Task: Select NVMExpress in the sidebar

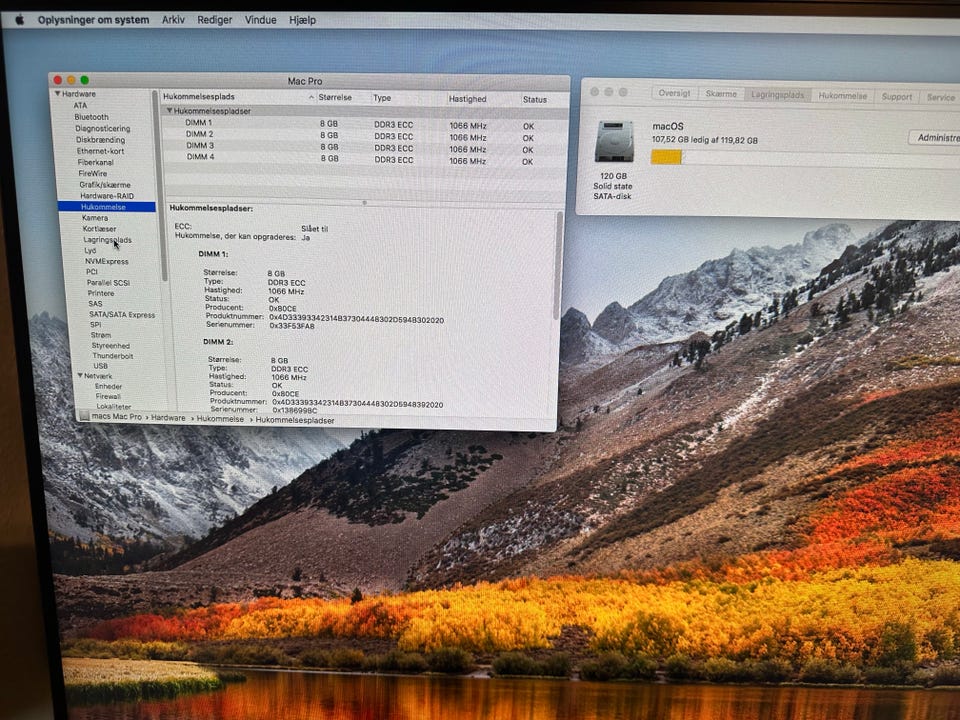Action: tap(107, 261)
